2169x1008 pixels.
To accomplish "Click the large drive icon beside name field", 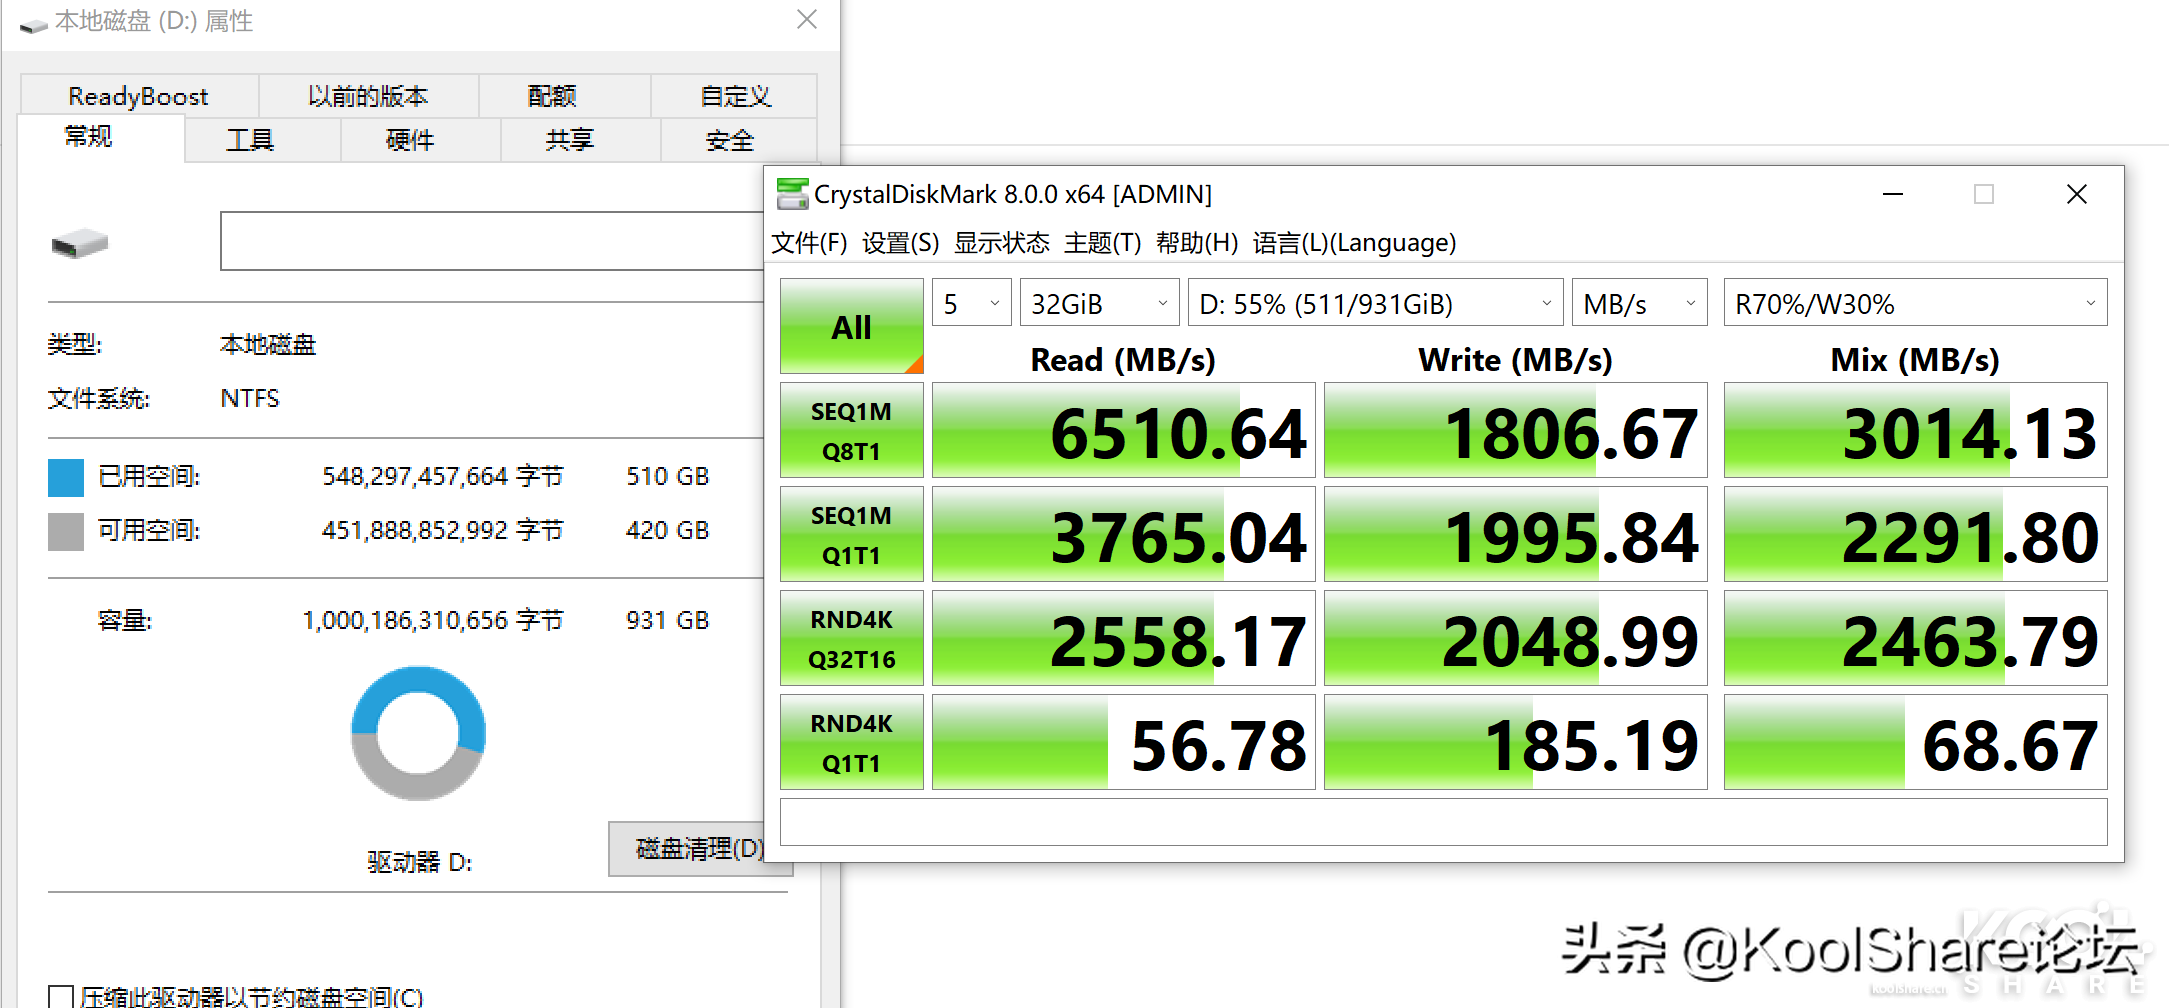I will pyautogui.click(x=80, y=243).
